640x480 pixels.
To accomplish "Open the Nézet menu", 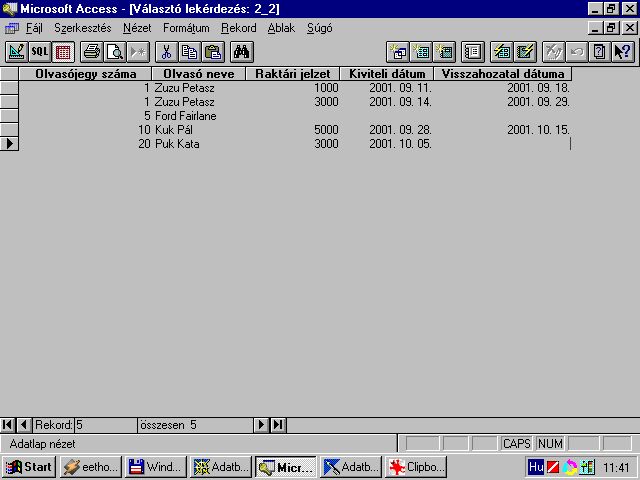I will [137, 28].
